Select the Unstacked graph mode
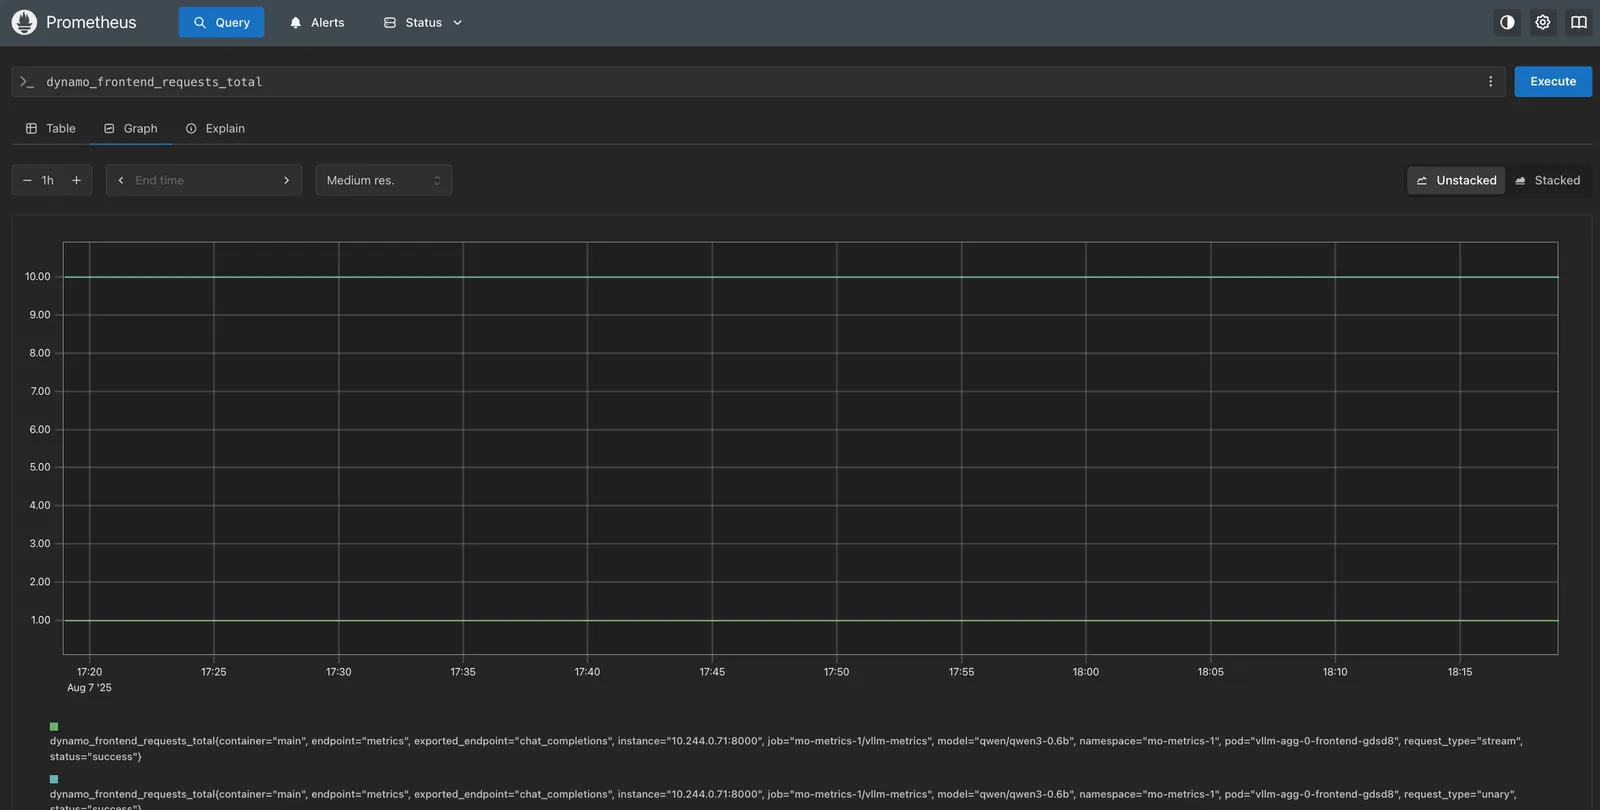1600x810 pixels. tap(1456, 180)
